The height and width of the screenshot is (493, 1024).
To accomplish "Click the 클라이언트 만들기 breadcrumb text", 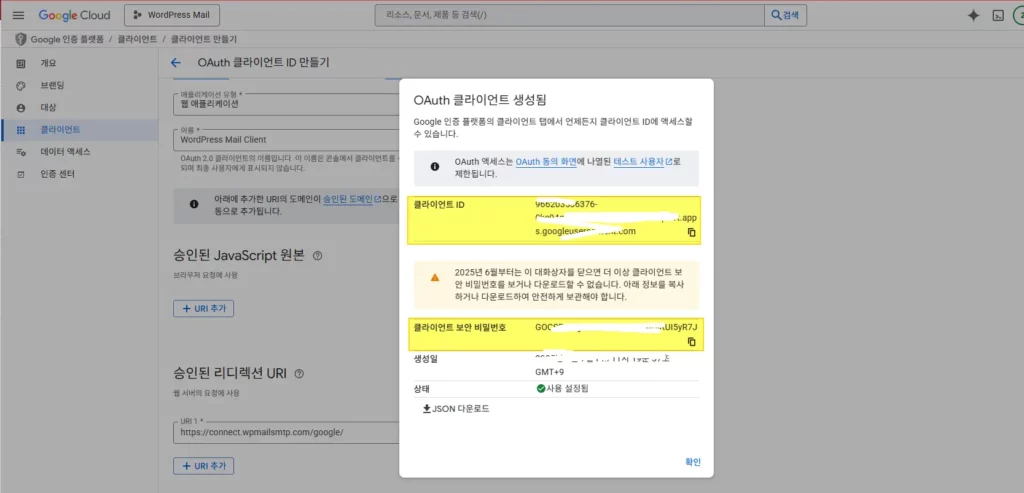I will click(x=204, y=39).
